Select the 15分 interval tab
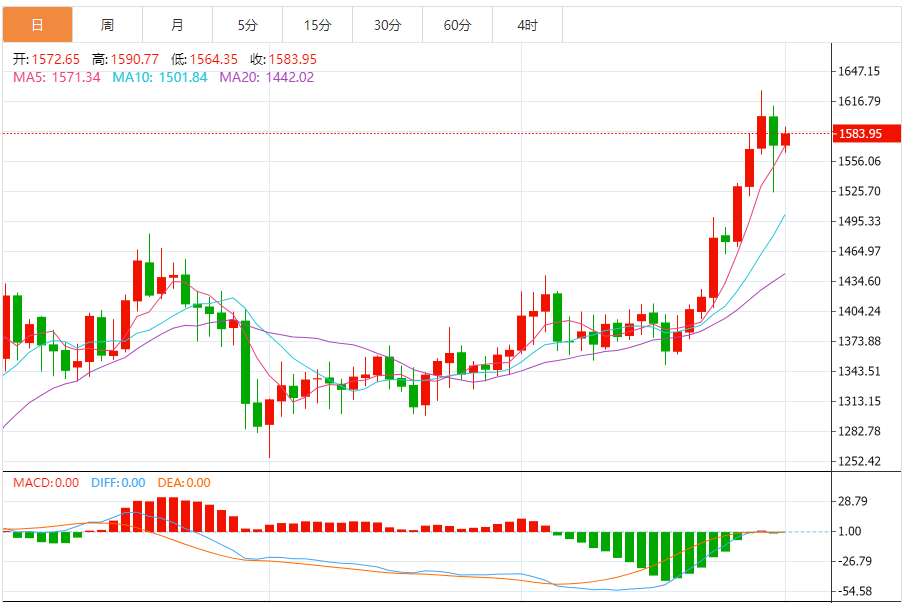 (x=317, y=25)
